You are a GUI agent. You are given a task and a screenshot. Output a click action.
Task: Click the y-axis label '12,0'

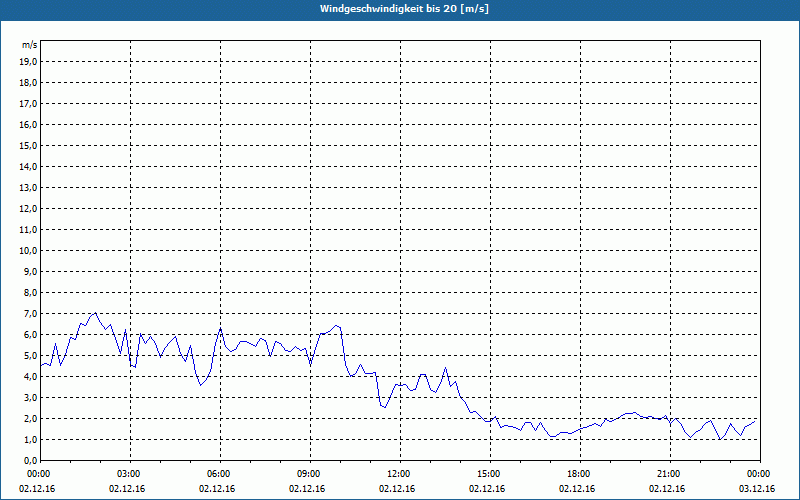[28, 209]
